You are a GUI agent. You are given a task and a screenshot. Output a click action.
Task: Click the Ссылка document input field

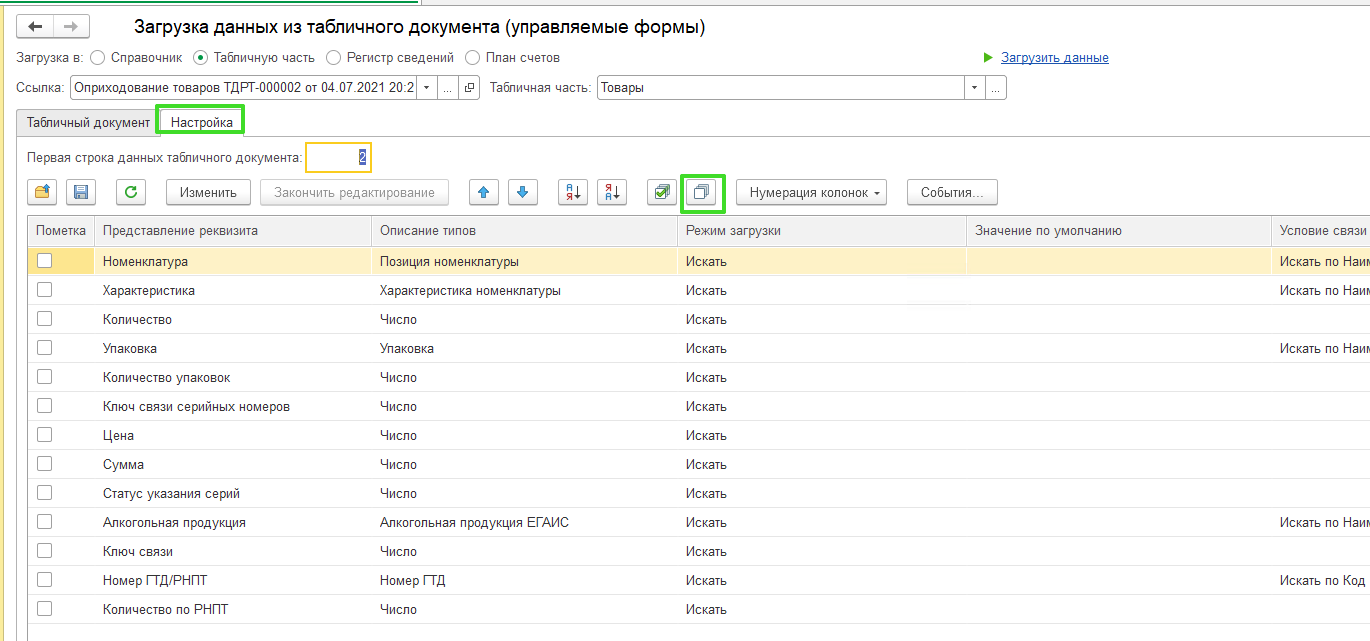[x=243, y=88]
